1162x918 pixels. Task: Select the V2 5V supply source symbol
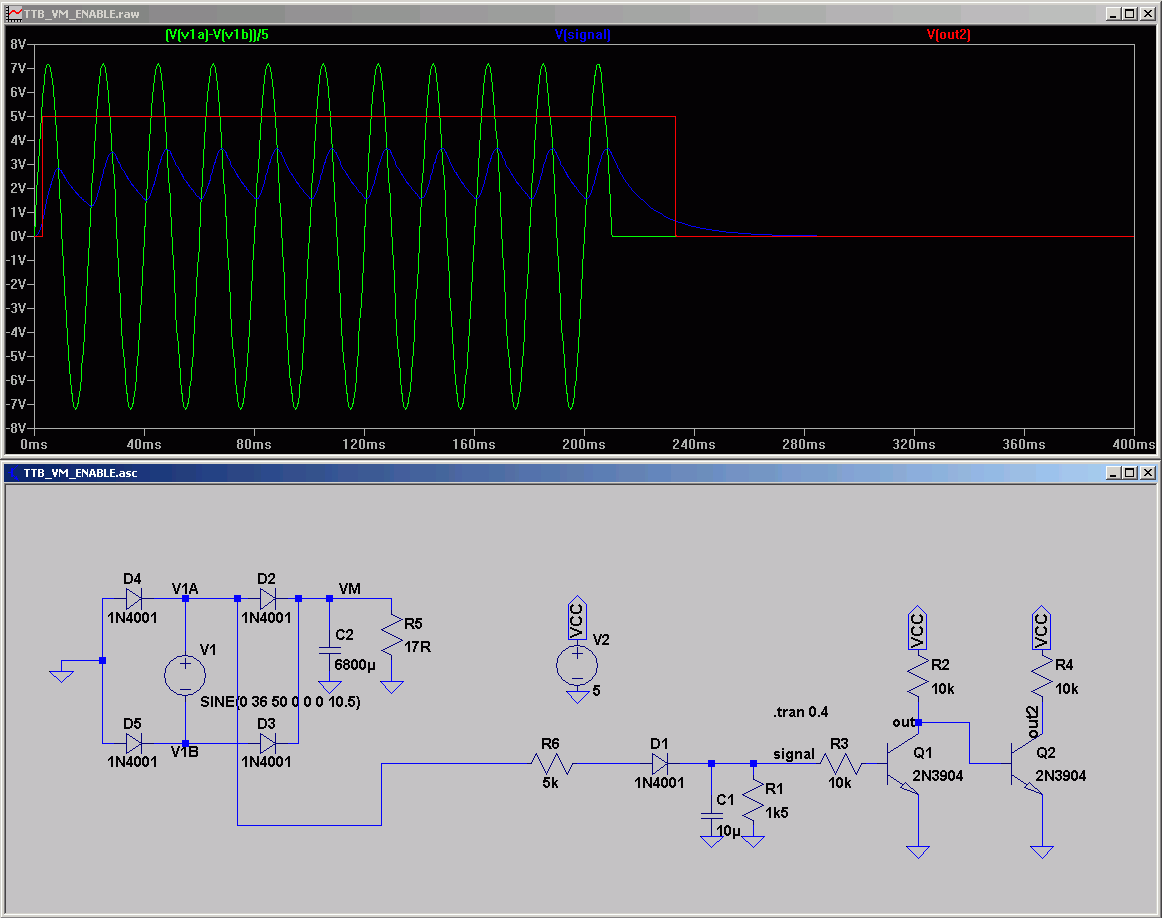point(577,664)
